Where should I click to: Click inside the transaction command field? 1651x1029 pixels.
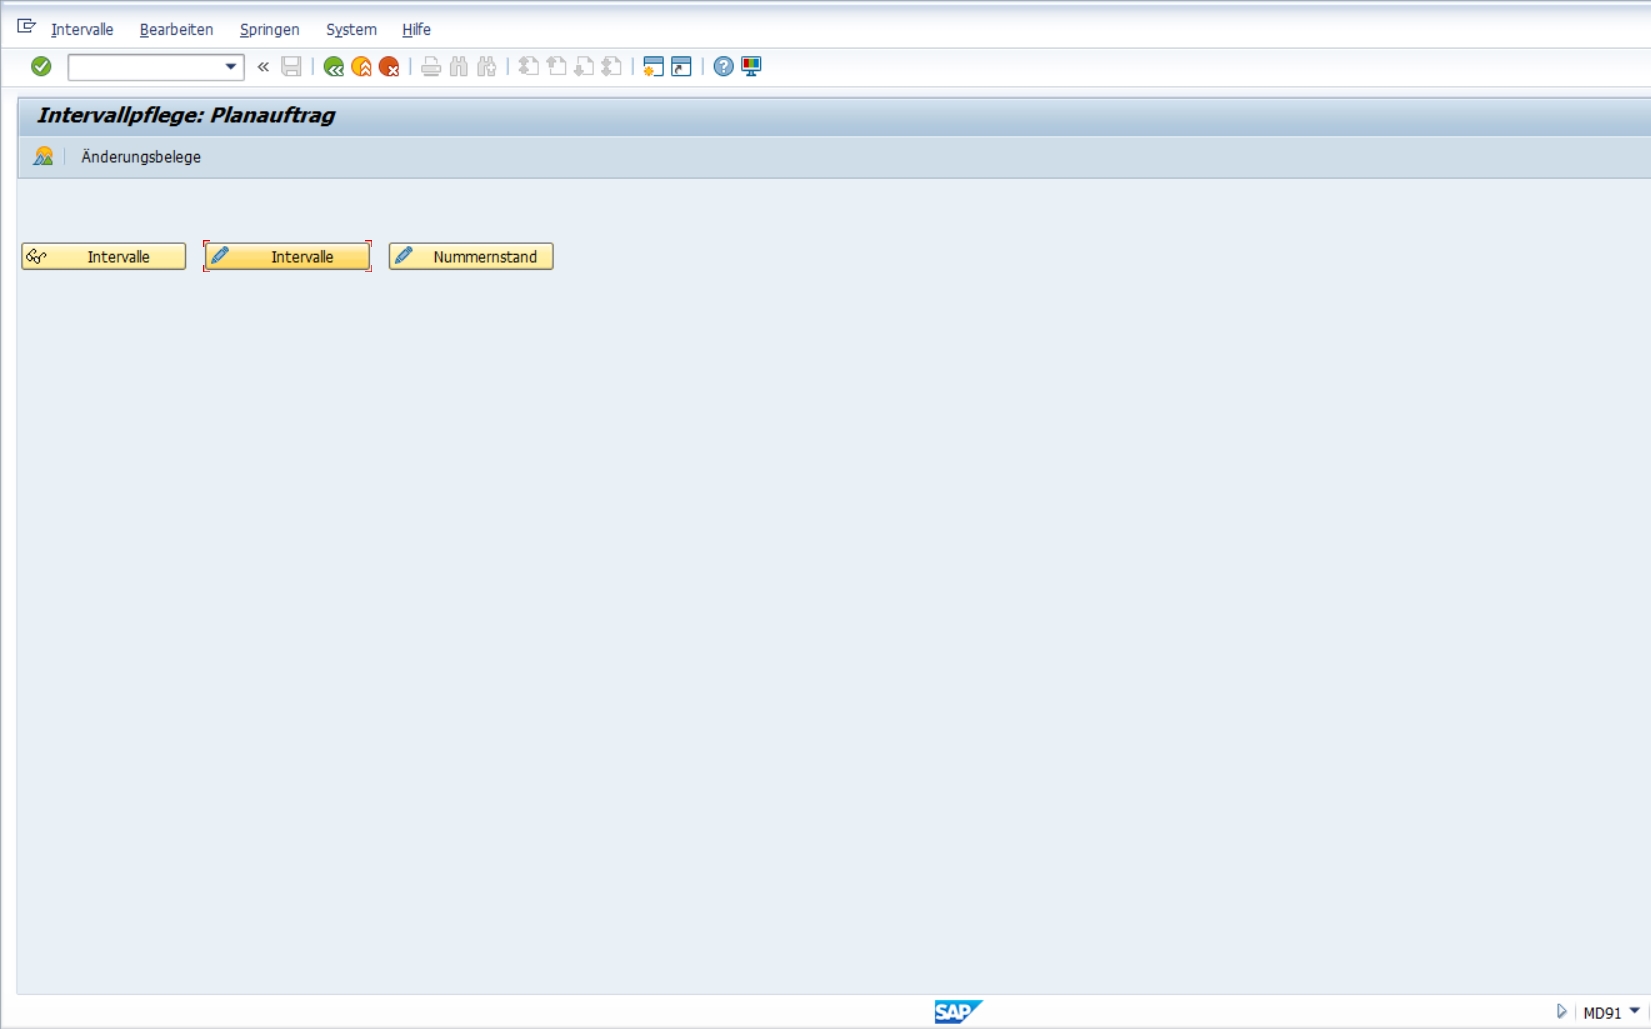point(146,67)
